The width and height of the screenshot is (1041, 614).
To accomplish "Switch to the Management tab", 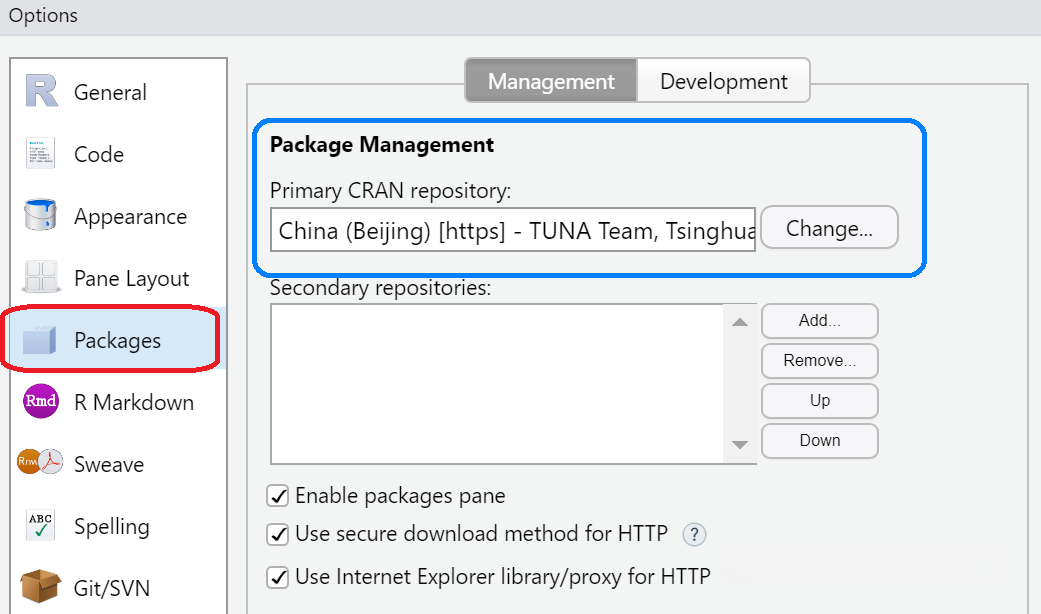I will (551, 81).
